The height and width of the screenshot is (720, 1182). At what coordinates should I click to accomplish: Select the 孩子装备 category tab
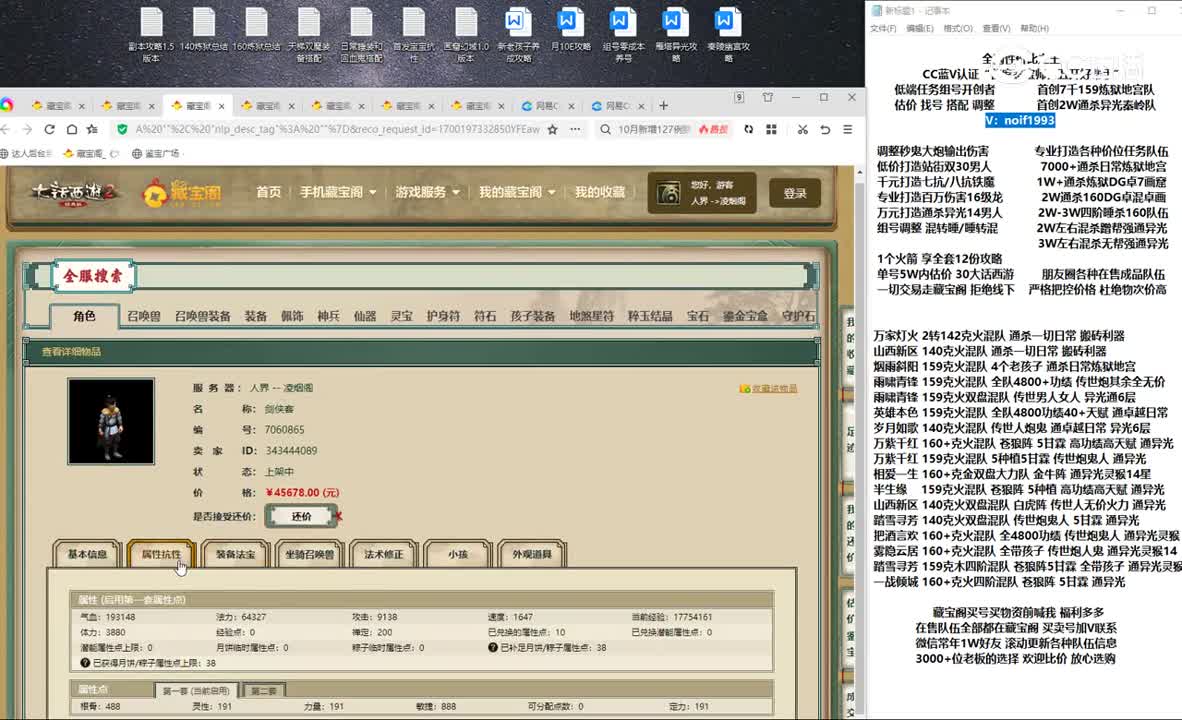(532, 316)
